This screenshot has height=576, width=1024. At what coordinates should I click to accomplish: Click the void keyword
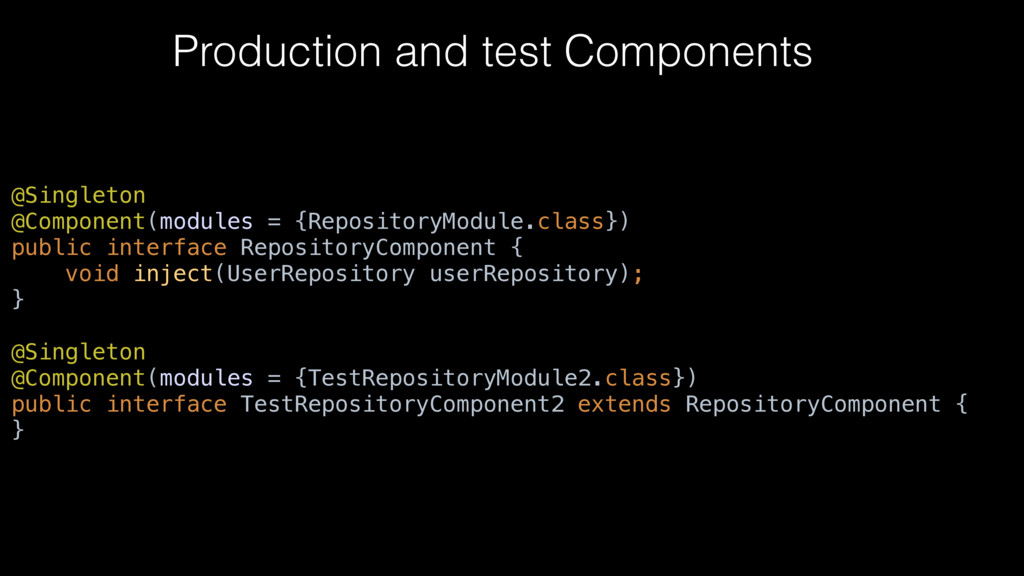92,274
